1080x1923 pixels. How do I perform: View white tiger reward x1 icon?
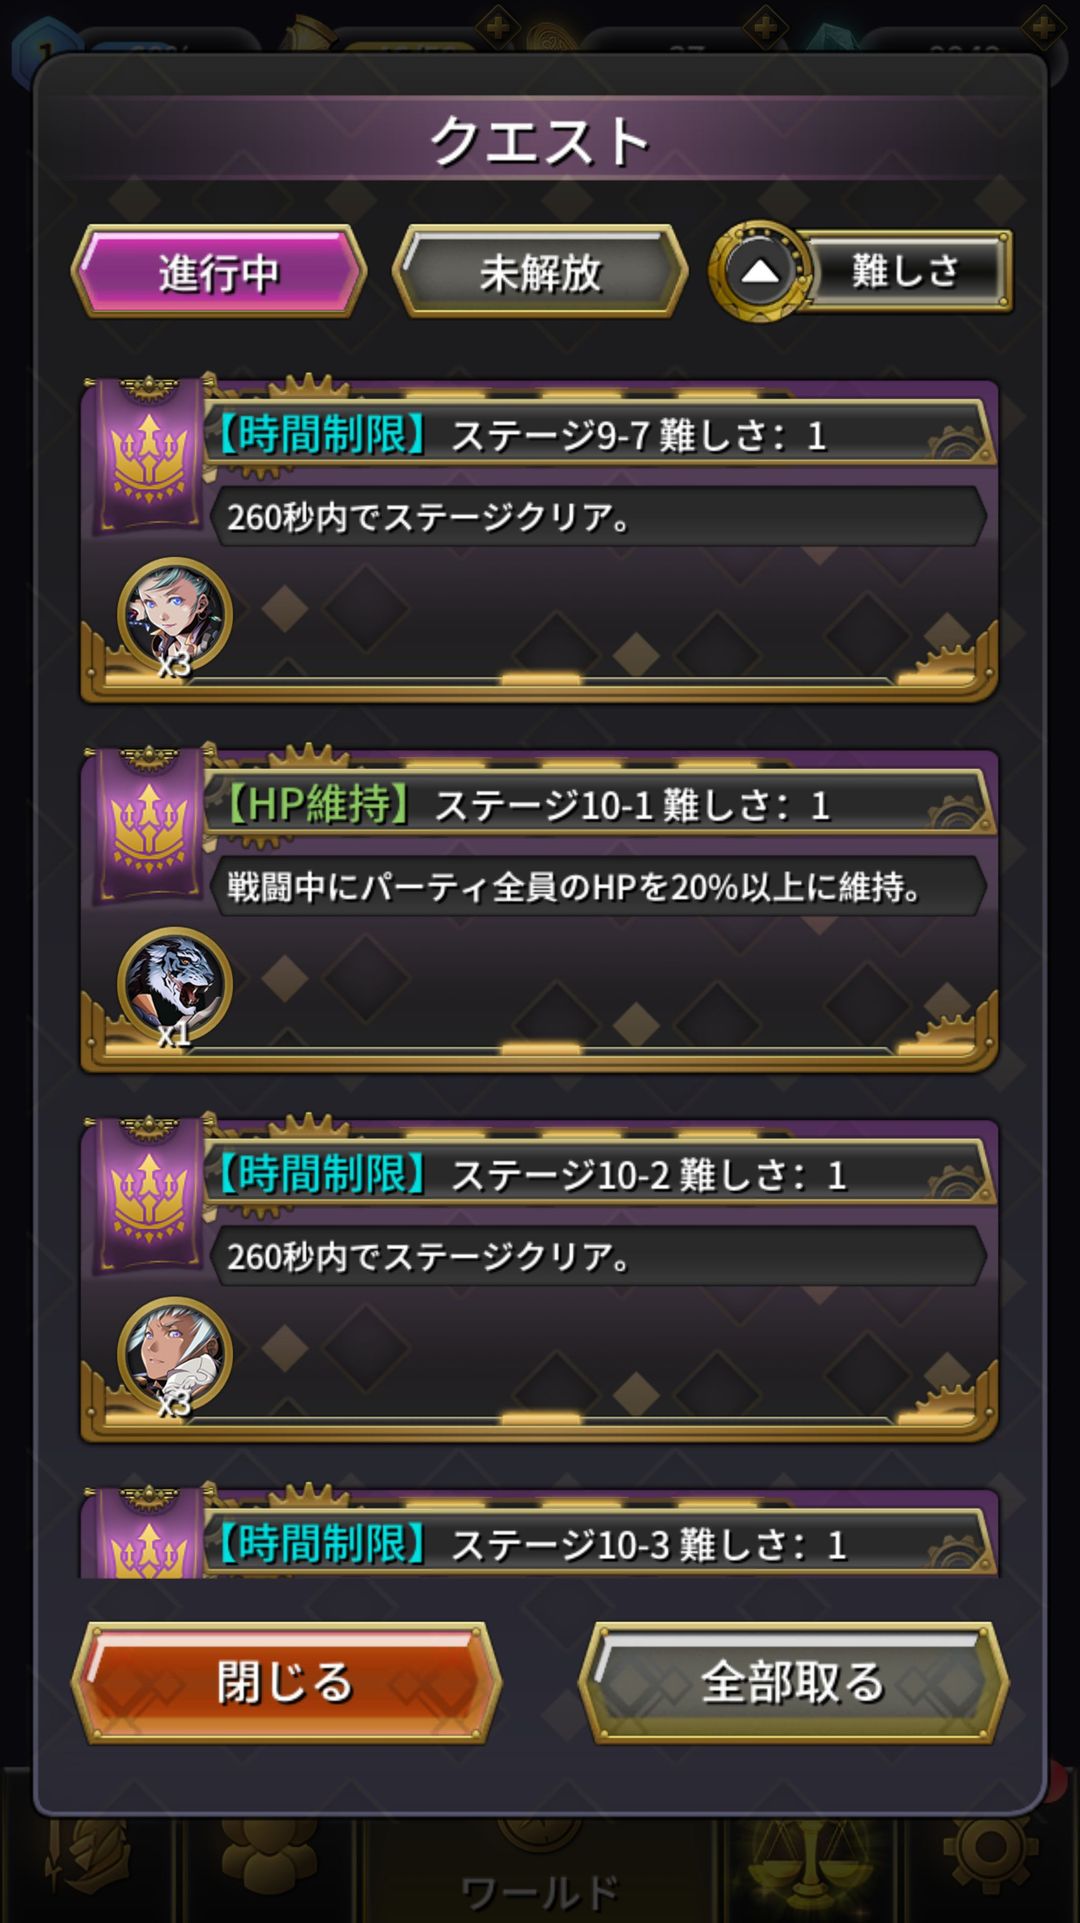click(175, 986)
